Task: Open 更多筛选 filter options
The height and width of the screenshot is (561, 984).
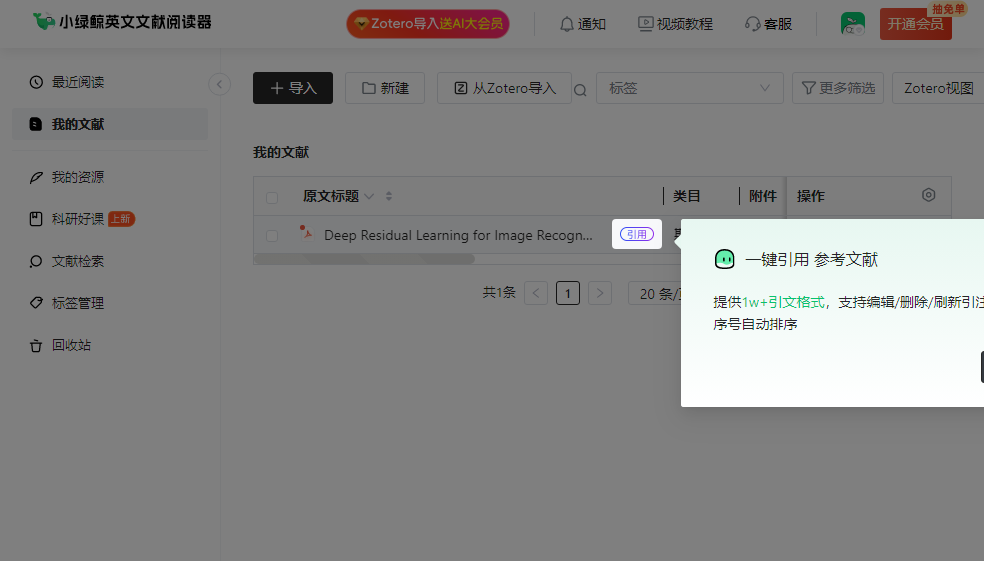Action: coord(838,88)
